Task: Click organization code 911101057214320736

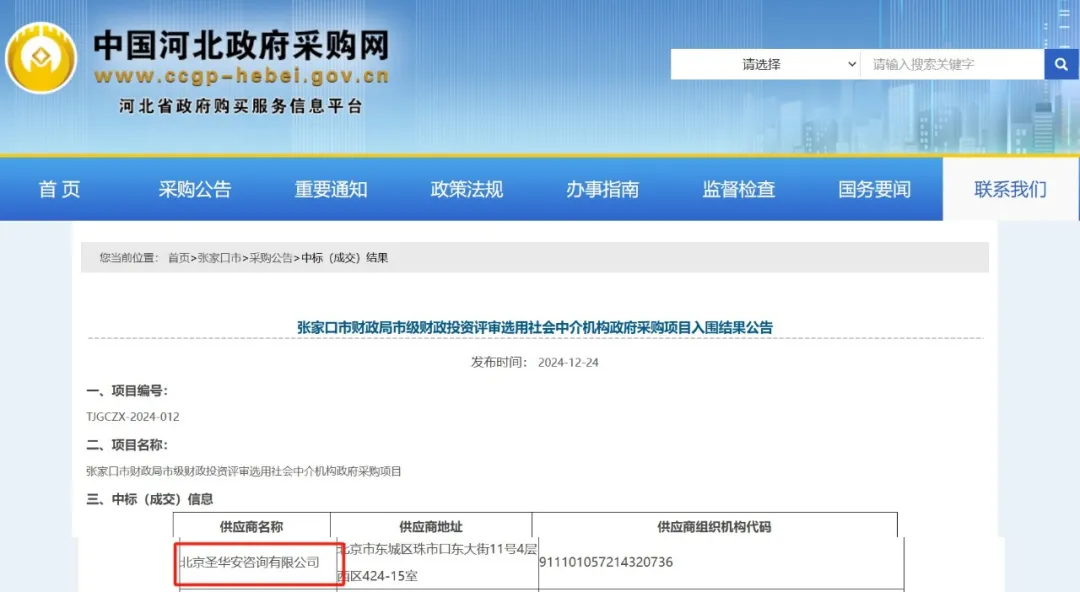Action: (x=605, y=562)
